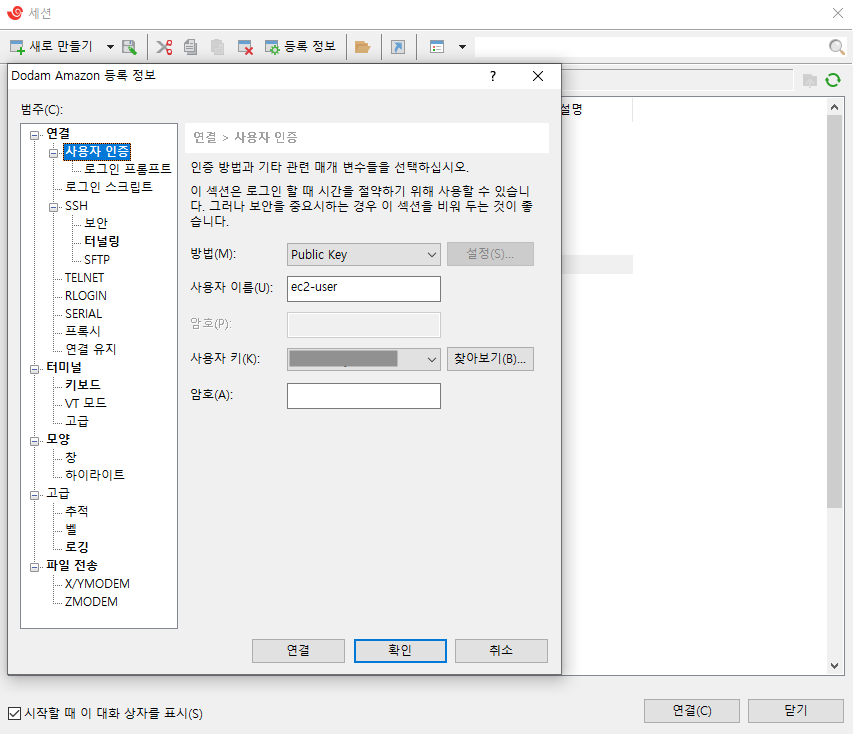The image size is (853, 734).
Task: Select 창 under 모양
Action: click(x=71, y=457)
